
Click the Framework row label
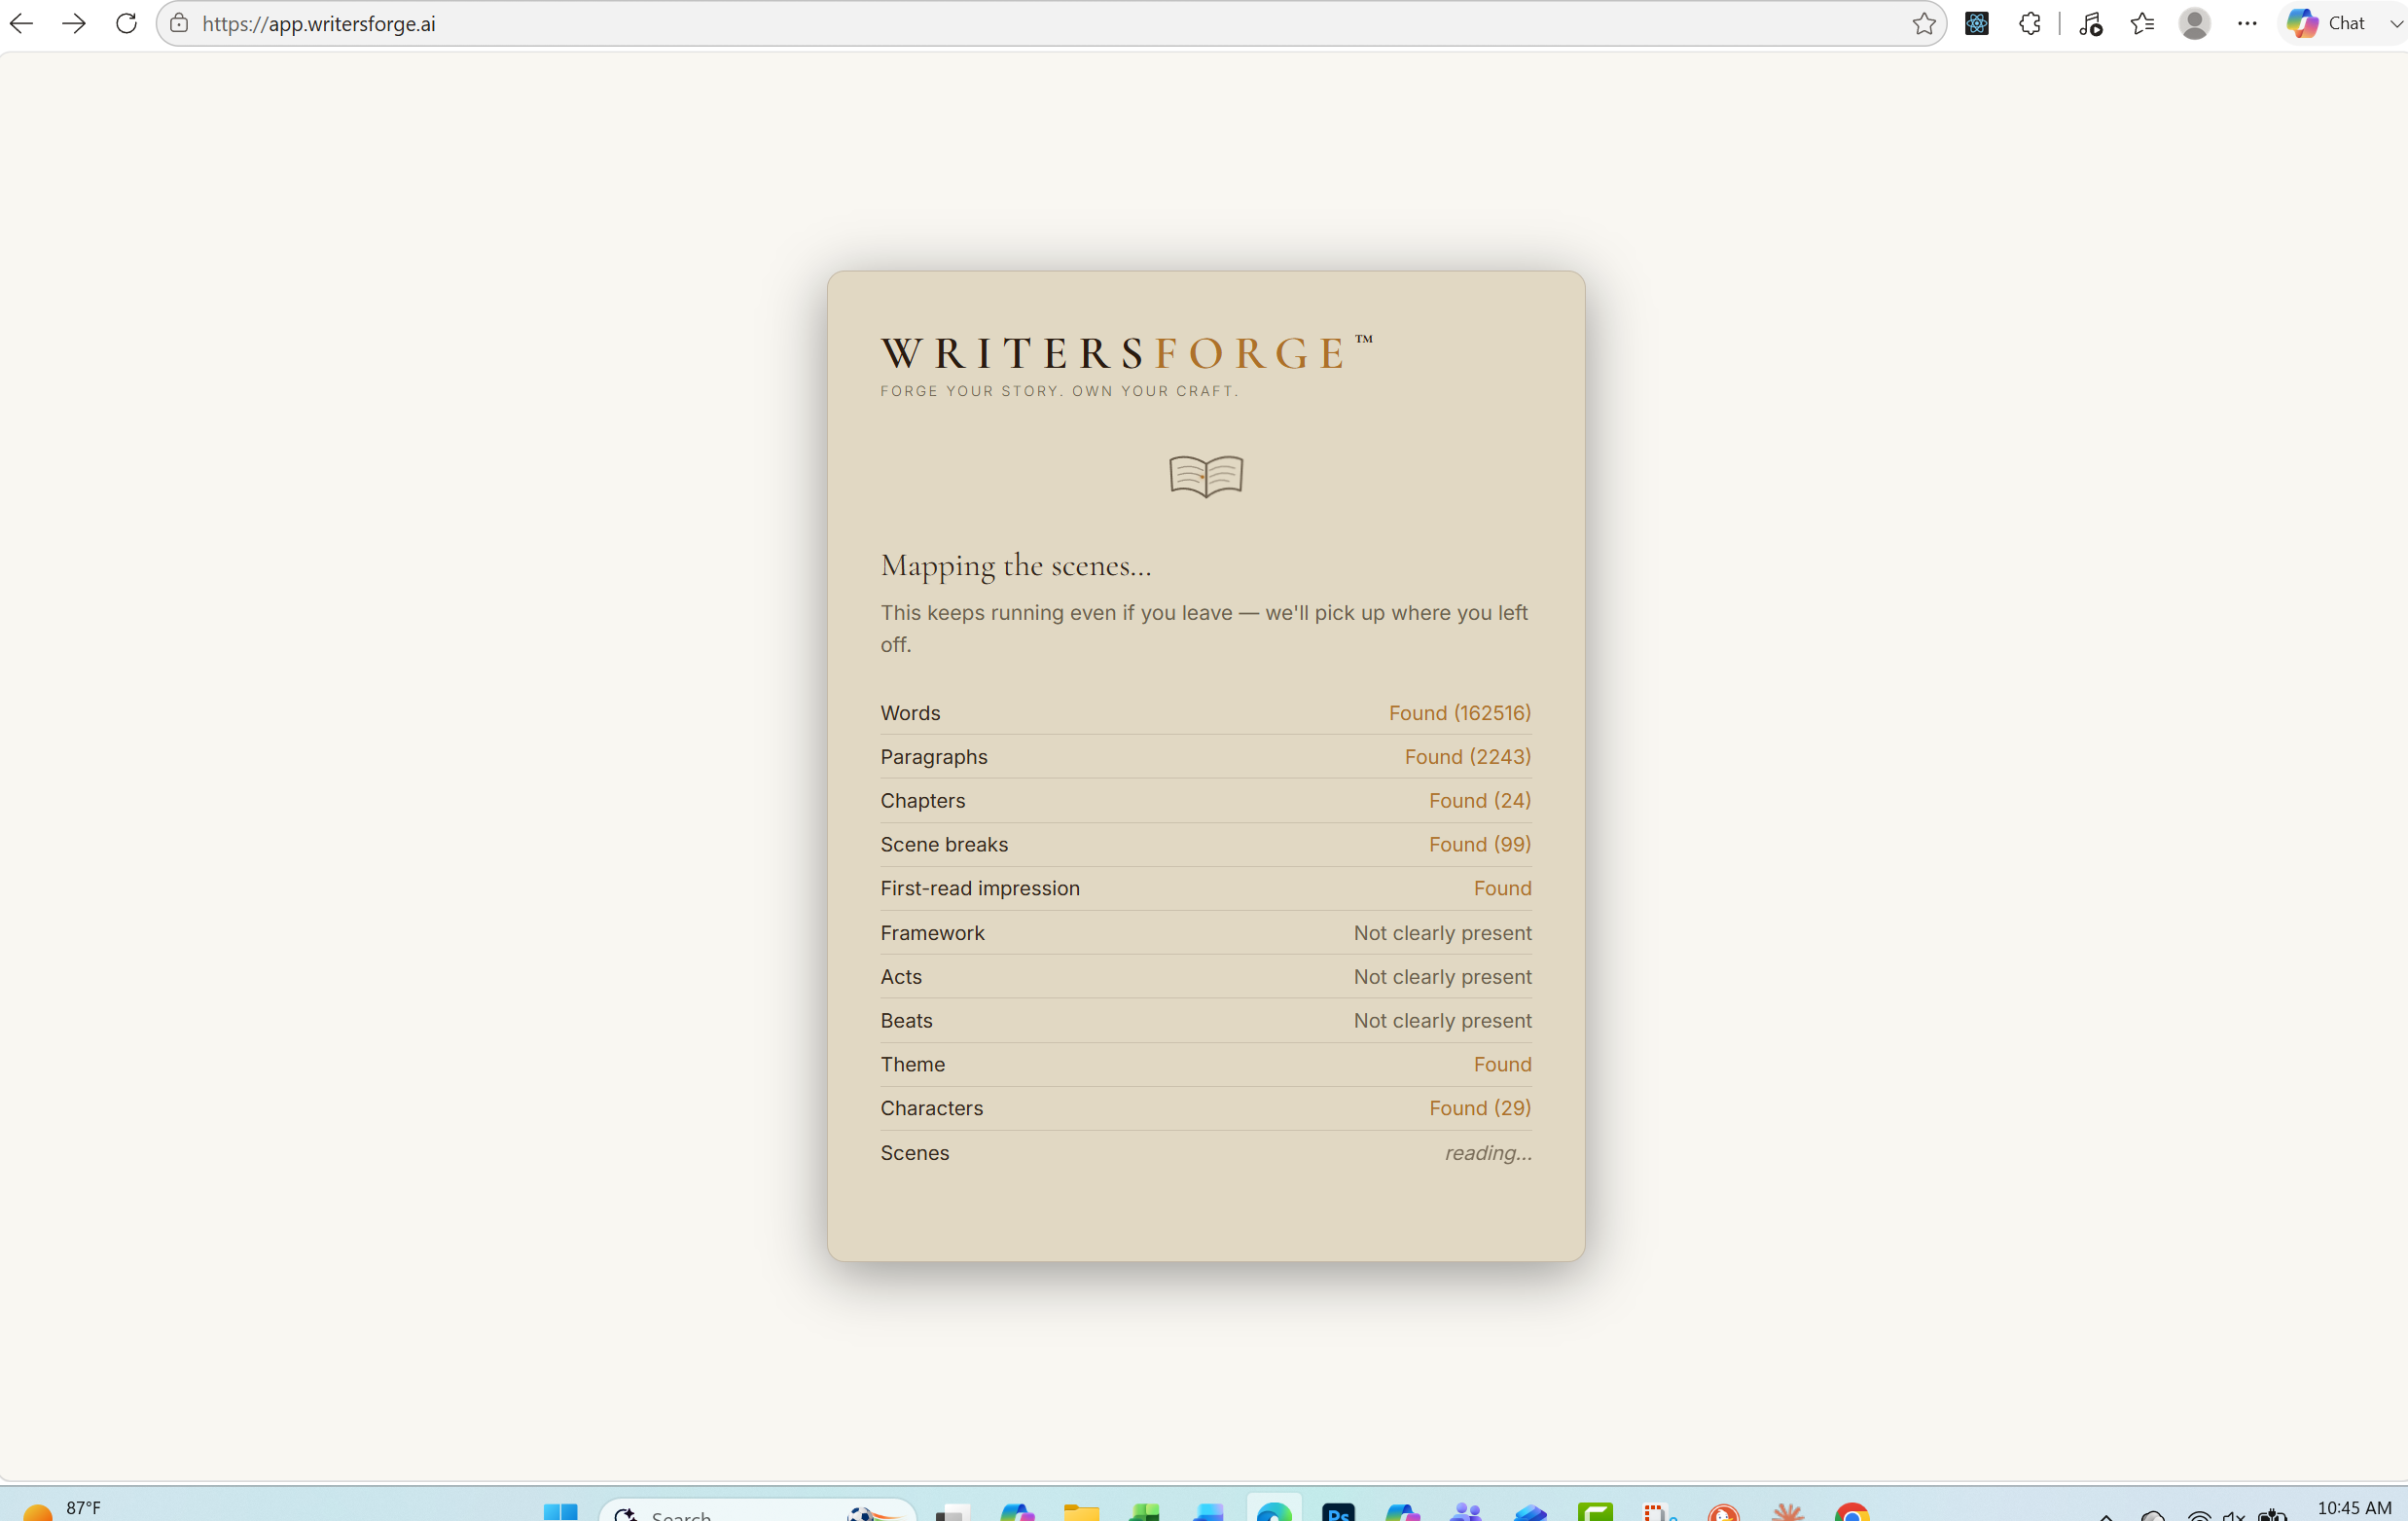point(932,933)
